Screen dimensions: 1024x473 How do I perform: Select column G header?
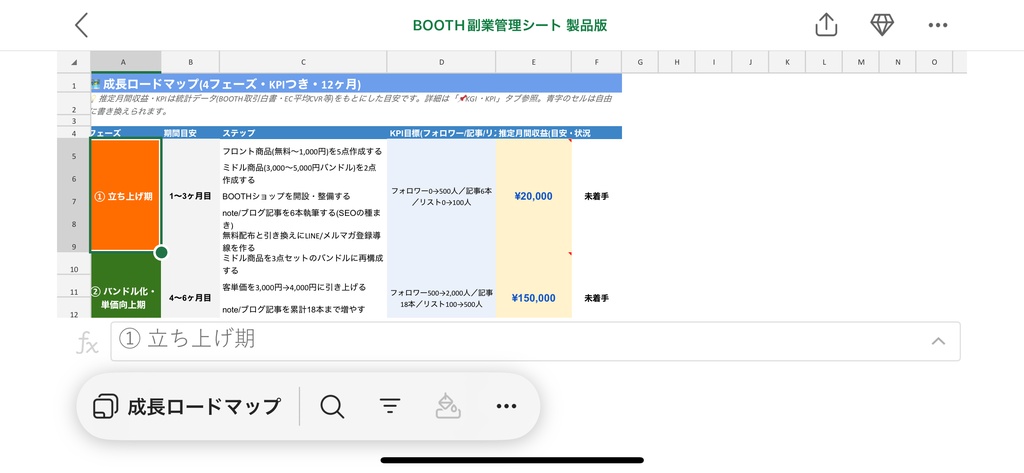point(640,62)
